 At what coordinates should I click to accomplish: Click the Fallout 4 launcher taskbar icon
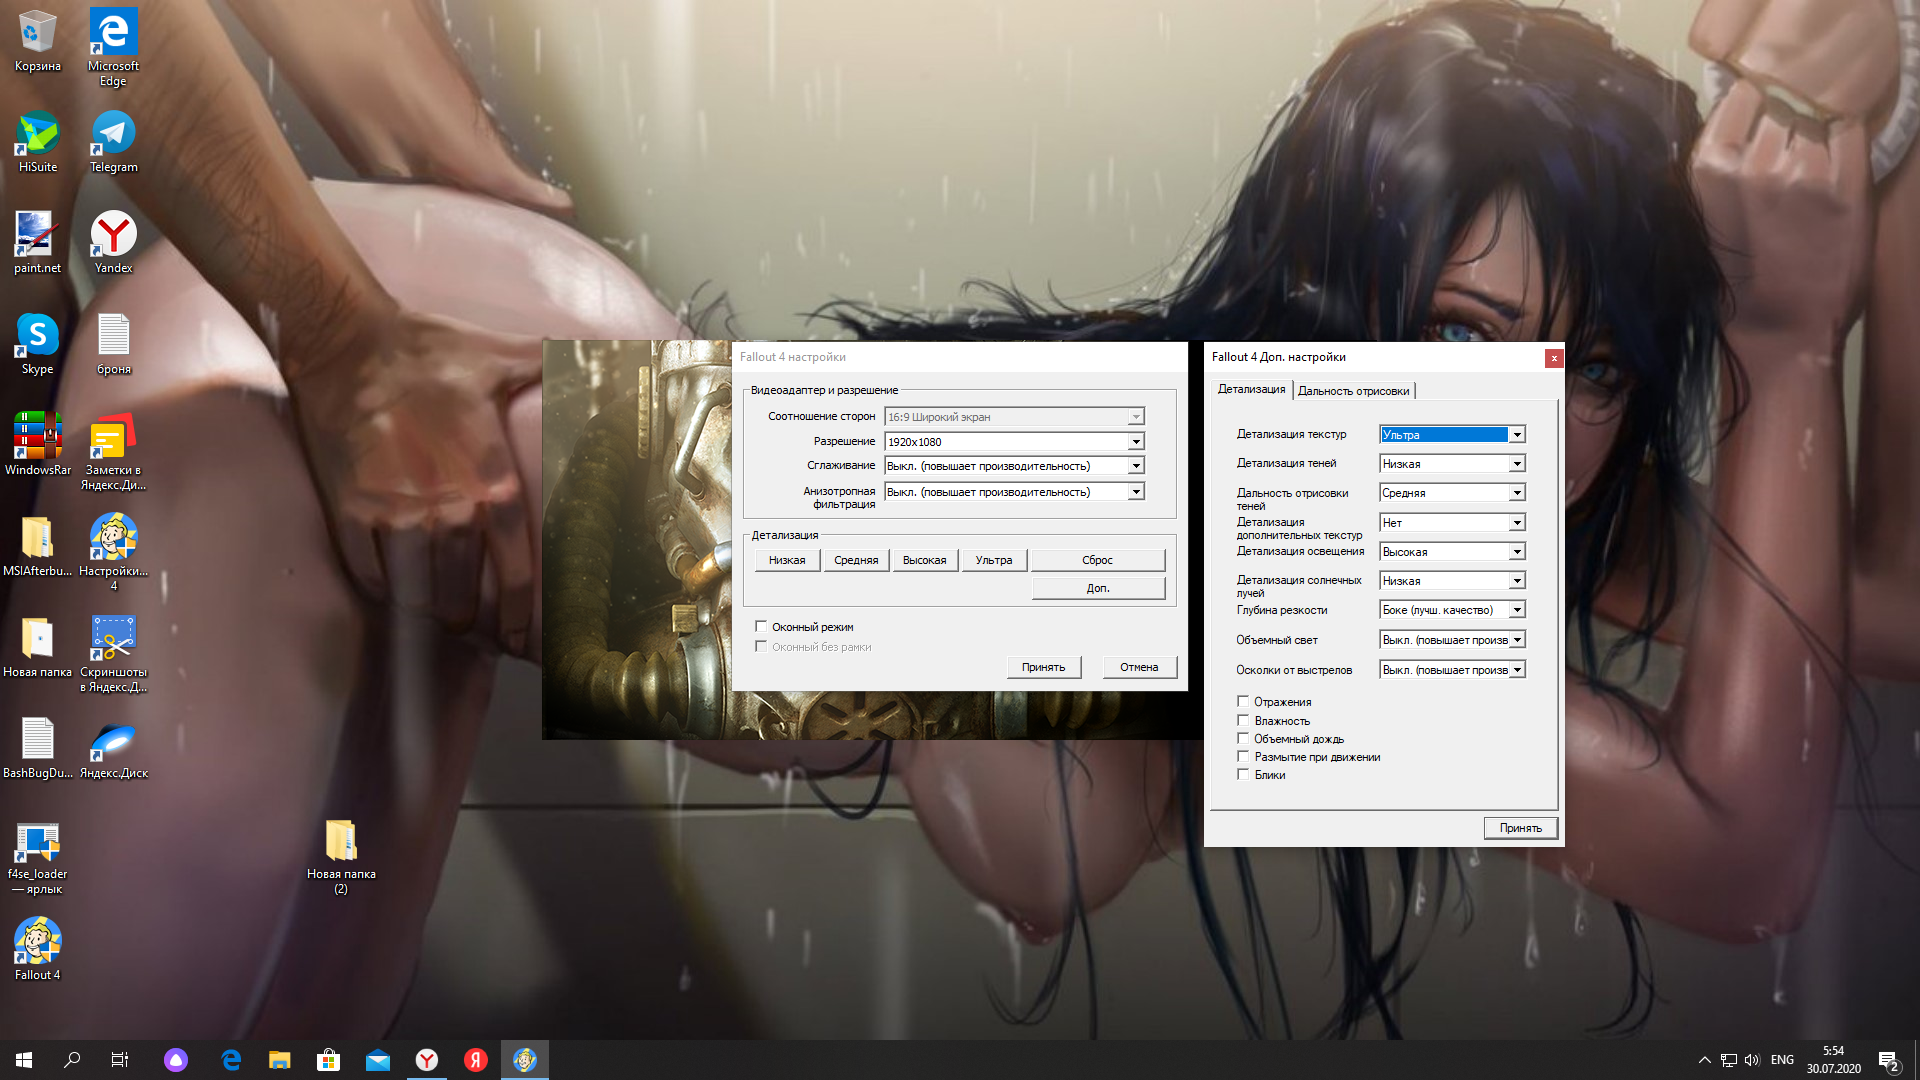[525, 1060]
